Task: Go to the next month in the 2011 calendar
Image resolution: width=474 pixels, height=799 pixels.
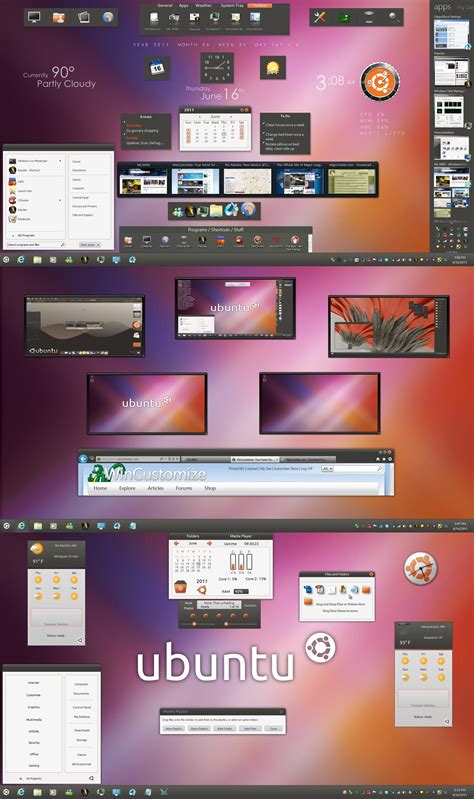Action: 231,117
